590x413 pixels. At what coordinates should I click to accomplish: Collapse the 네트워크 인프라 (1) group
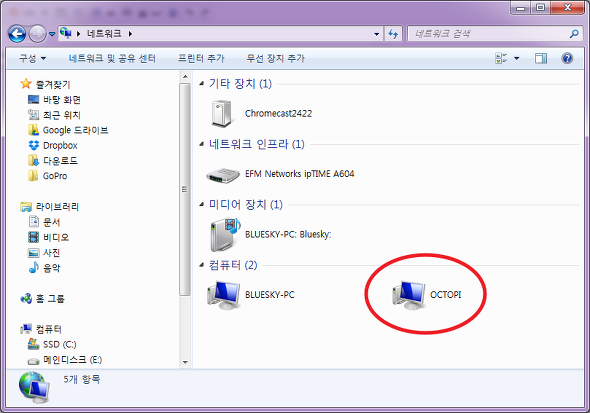click(202, 144)
